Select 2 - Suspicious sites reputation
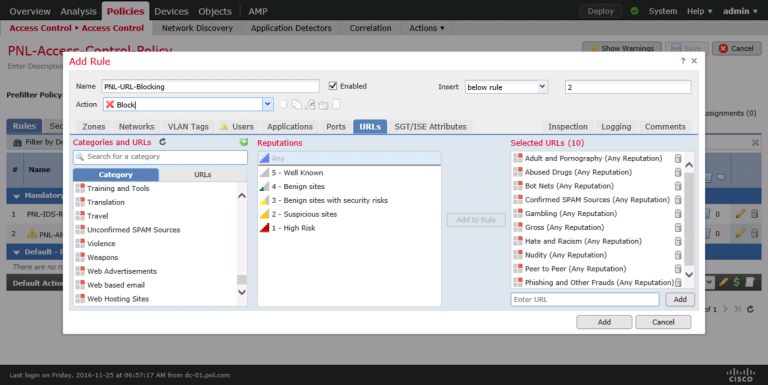 click(349, 214)
